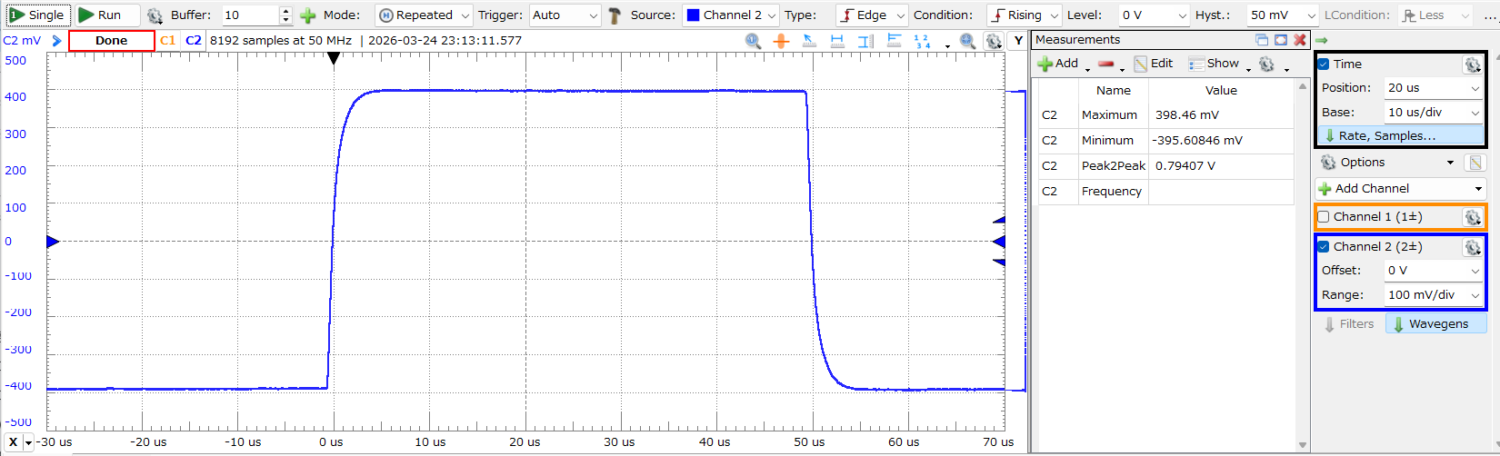This screenshot has width=1500, height=456.
Task: Click the orange quick measure cursor icon
Action: 781,41
